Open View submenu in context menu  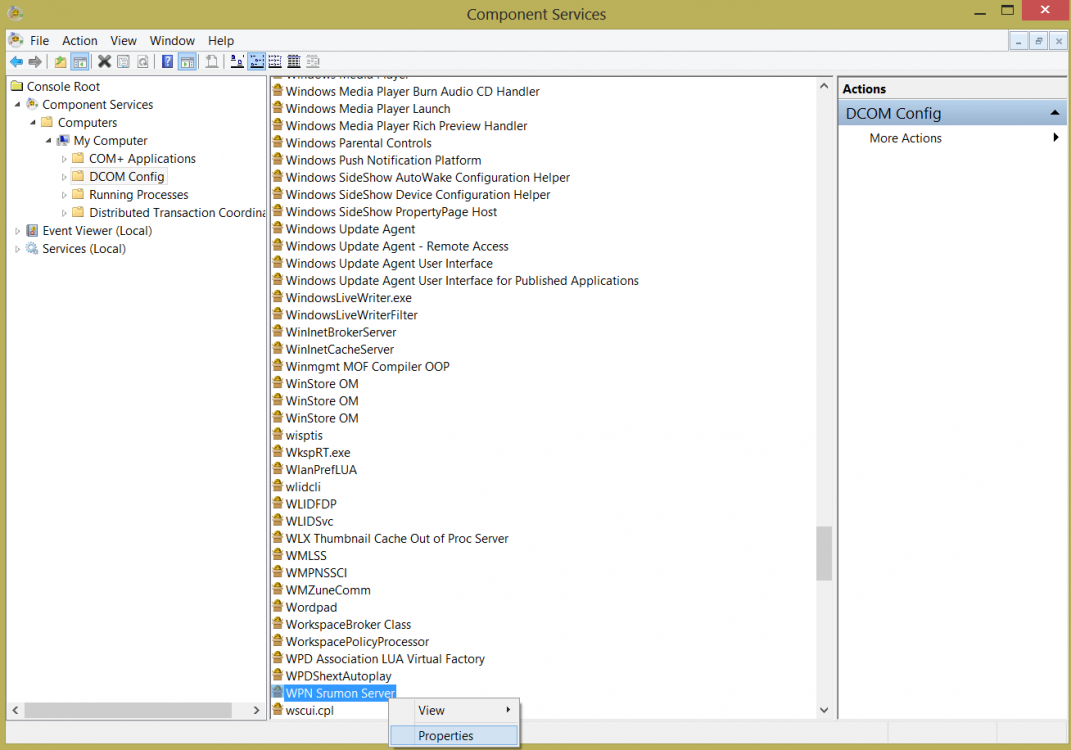pyautogui.click(x=454, y=710)
